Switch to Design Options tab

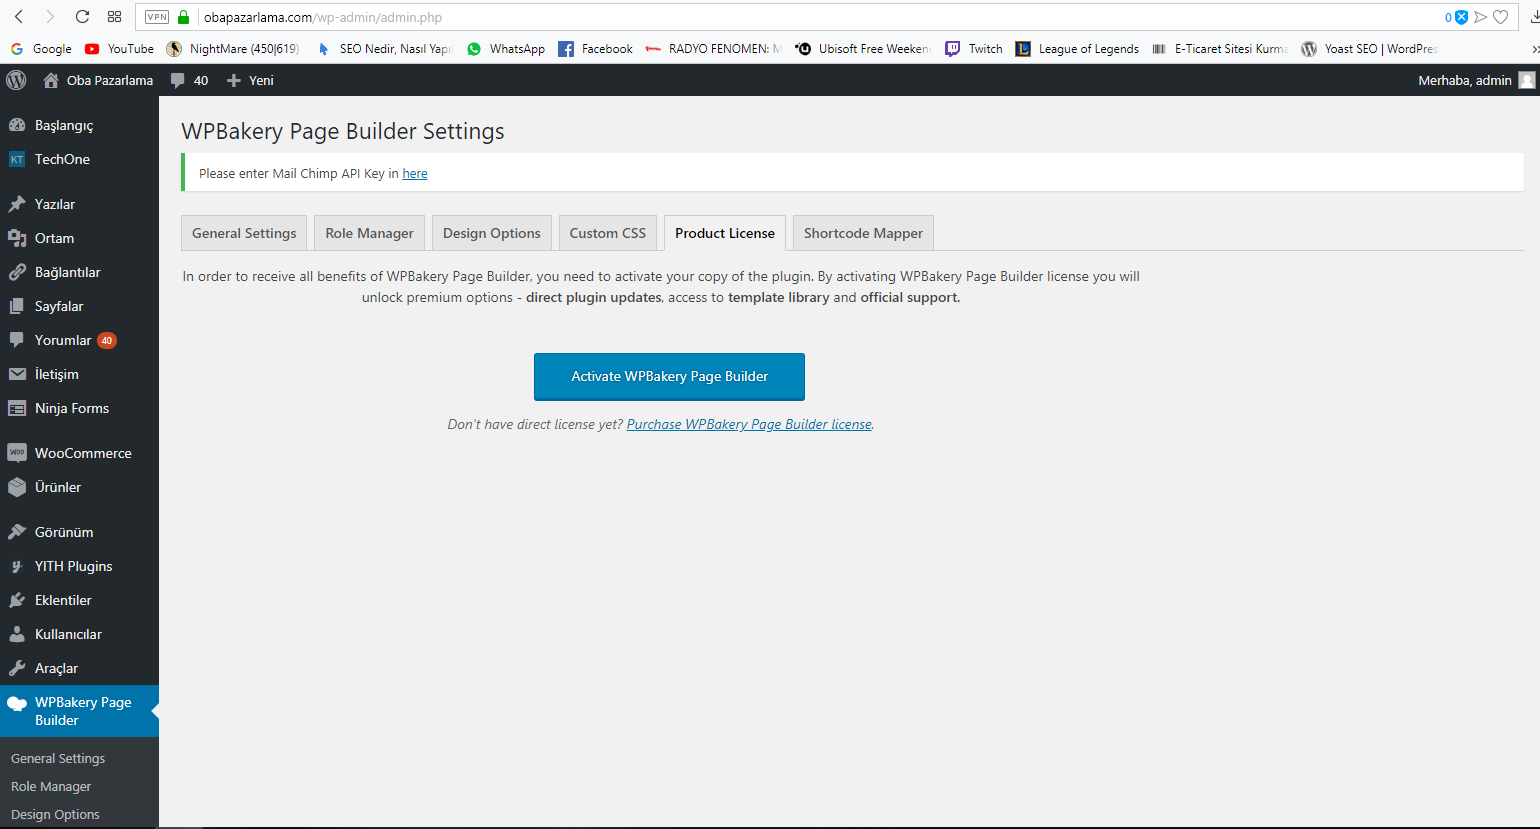pyautogui.click(x=492, y=233)
